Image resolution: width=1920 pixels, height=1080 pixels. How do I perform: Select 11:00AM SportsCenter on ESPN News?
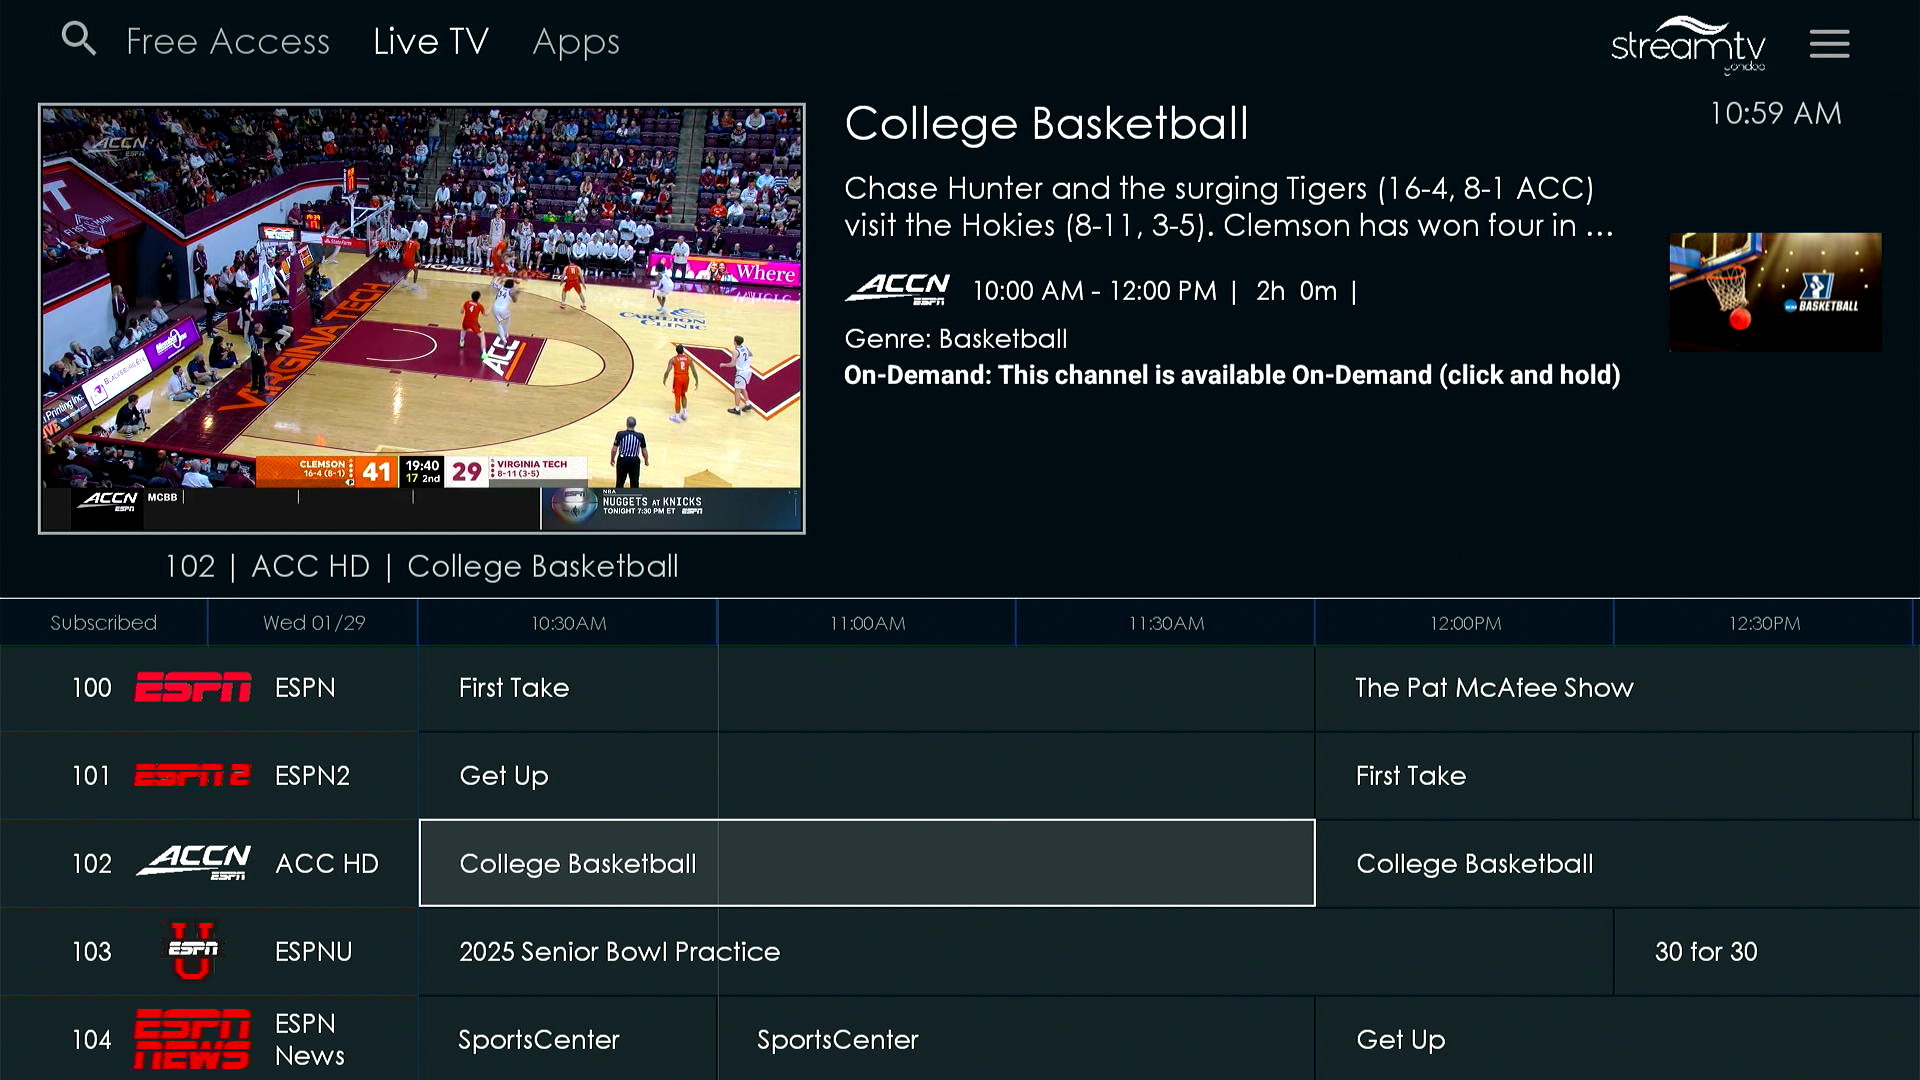pyautogui.click(x=1016, y=1039)
